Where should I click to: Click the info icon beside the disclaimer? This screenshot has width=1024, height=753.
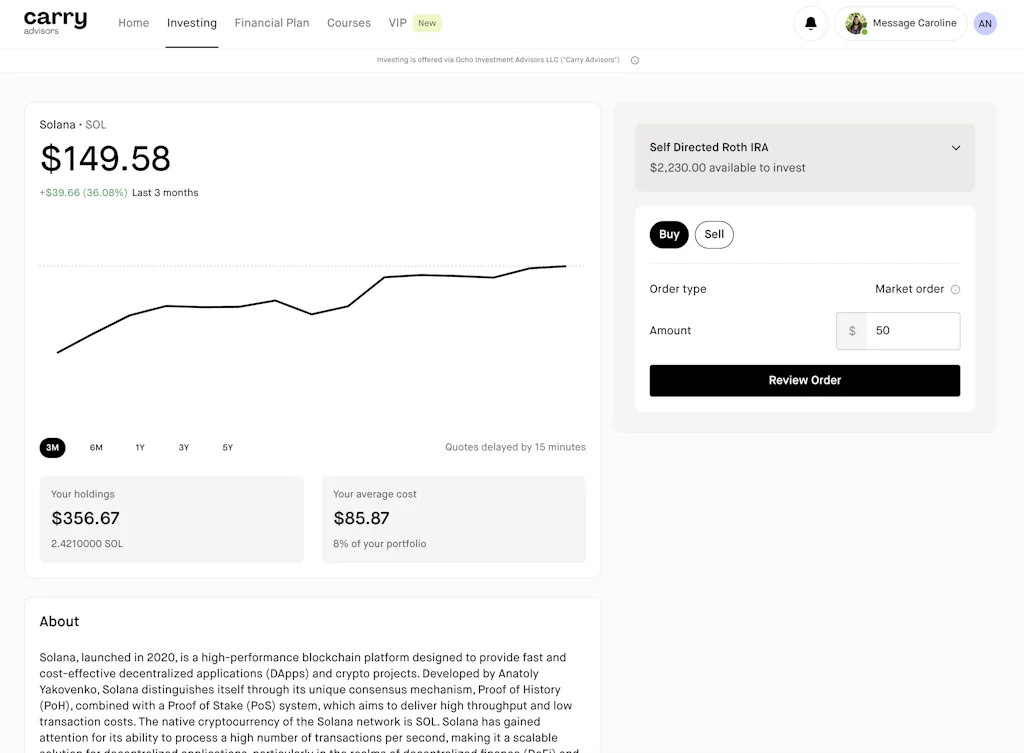[x=635, y=60]
